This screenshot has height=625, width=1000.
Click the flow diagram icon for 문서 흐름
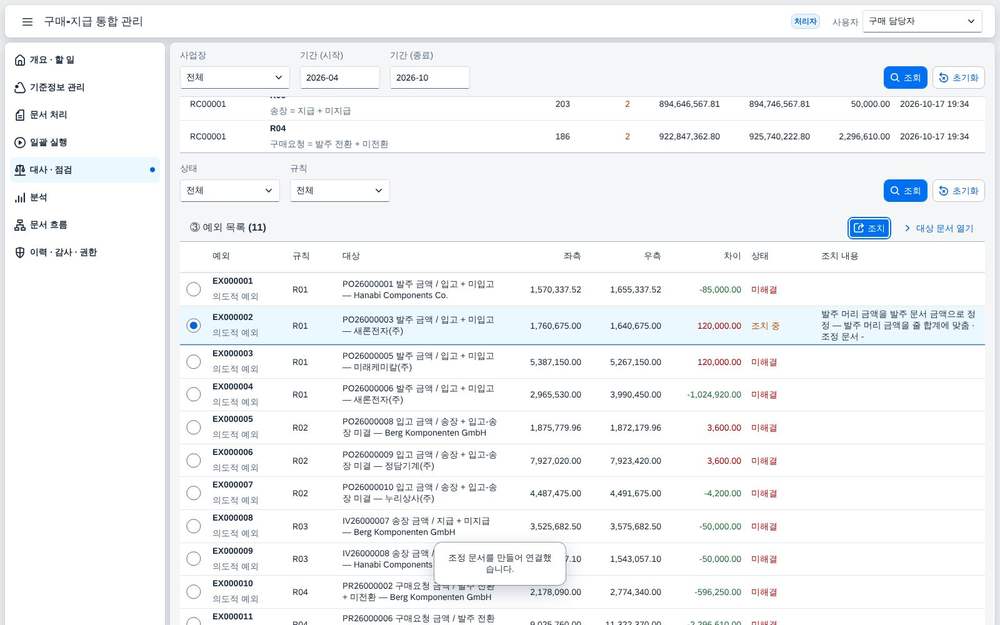20,225
